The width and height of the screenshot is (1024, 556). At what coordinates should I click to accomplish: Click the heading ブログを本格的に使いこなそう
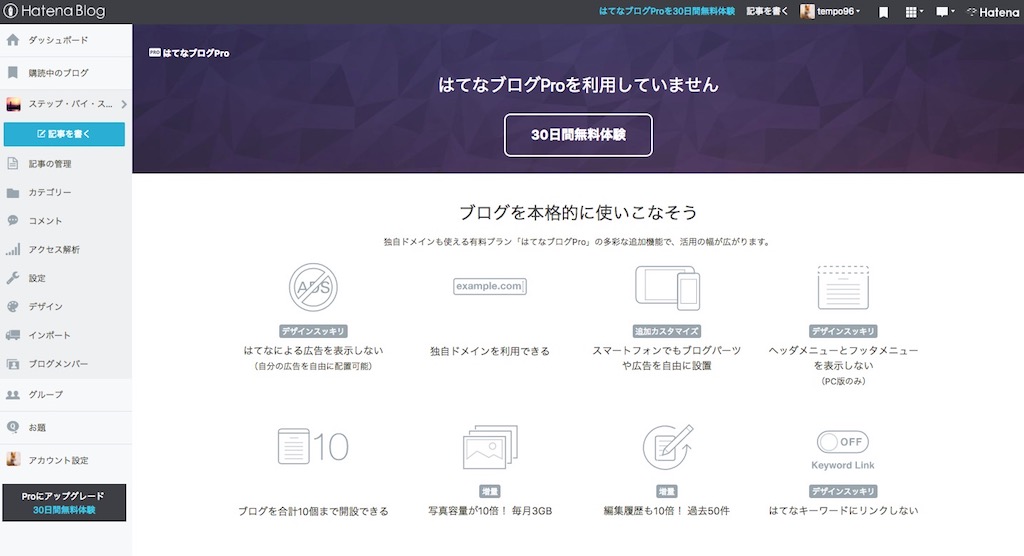tap(578, 212)
